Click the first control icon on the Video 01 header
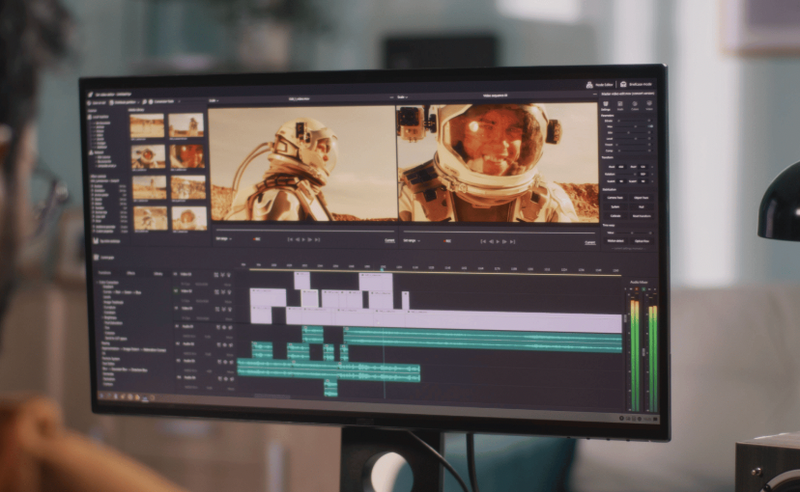This screenshot has height=492, width=800. tap(217, 309)
